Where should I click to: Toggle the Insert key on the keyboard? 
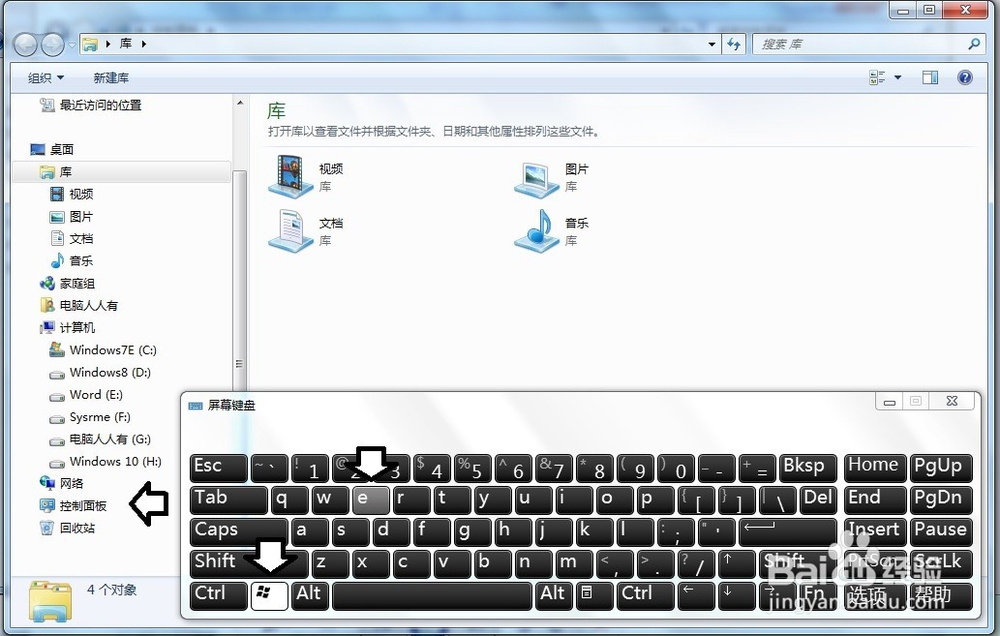click(873, 531)
